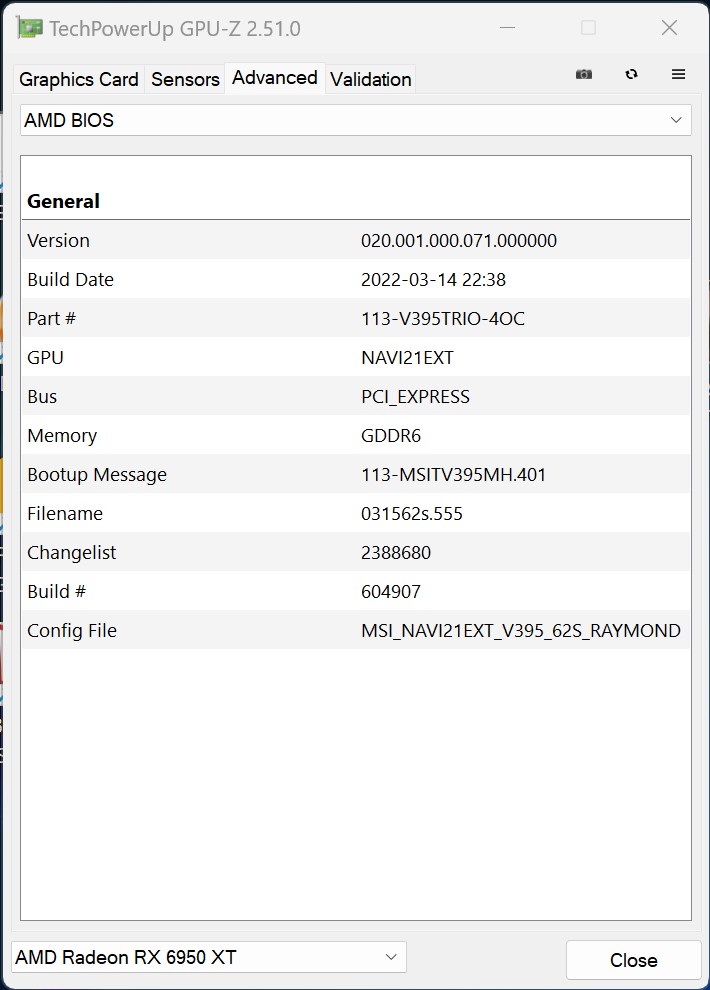Select the Part # value 113-V395TRIO-4OC
710x990 pixels.
pyautogui.click(x=442, y=319)
